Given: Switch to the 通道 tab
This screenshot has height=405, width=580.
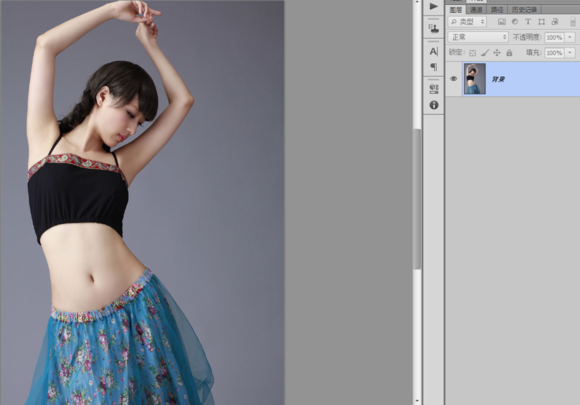Looking at the screenshot, I should pyautogui.click(x=476, y=10).
